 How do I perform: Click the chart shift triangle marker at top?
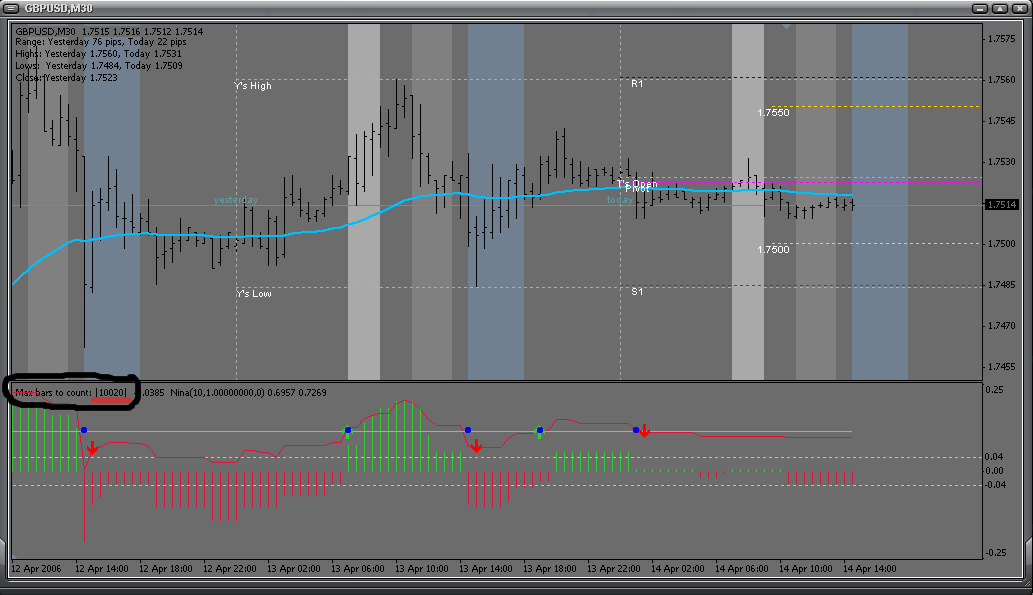pyautogui.click(x=787, y=27)
